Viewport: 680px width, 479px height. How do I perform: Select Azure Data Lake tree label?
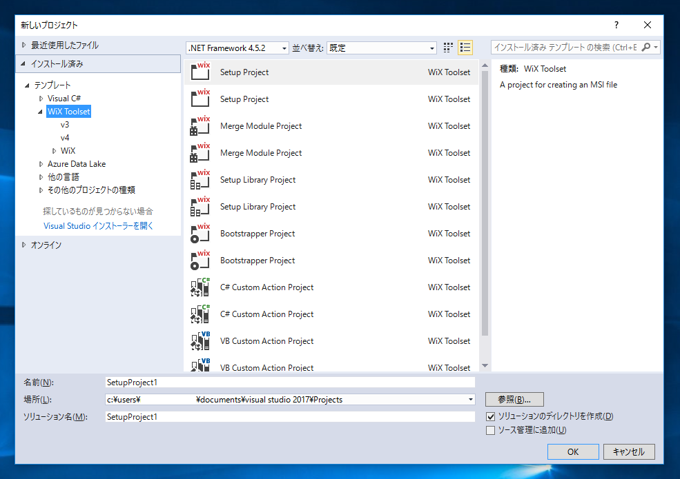(77, 164)
